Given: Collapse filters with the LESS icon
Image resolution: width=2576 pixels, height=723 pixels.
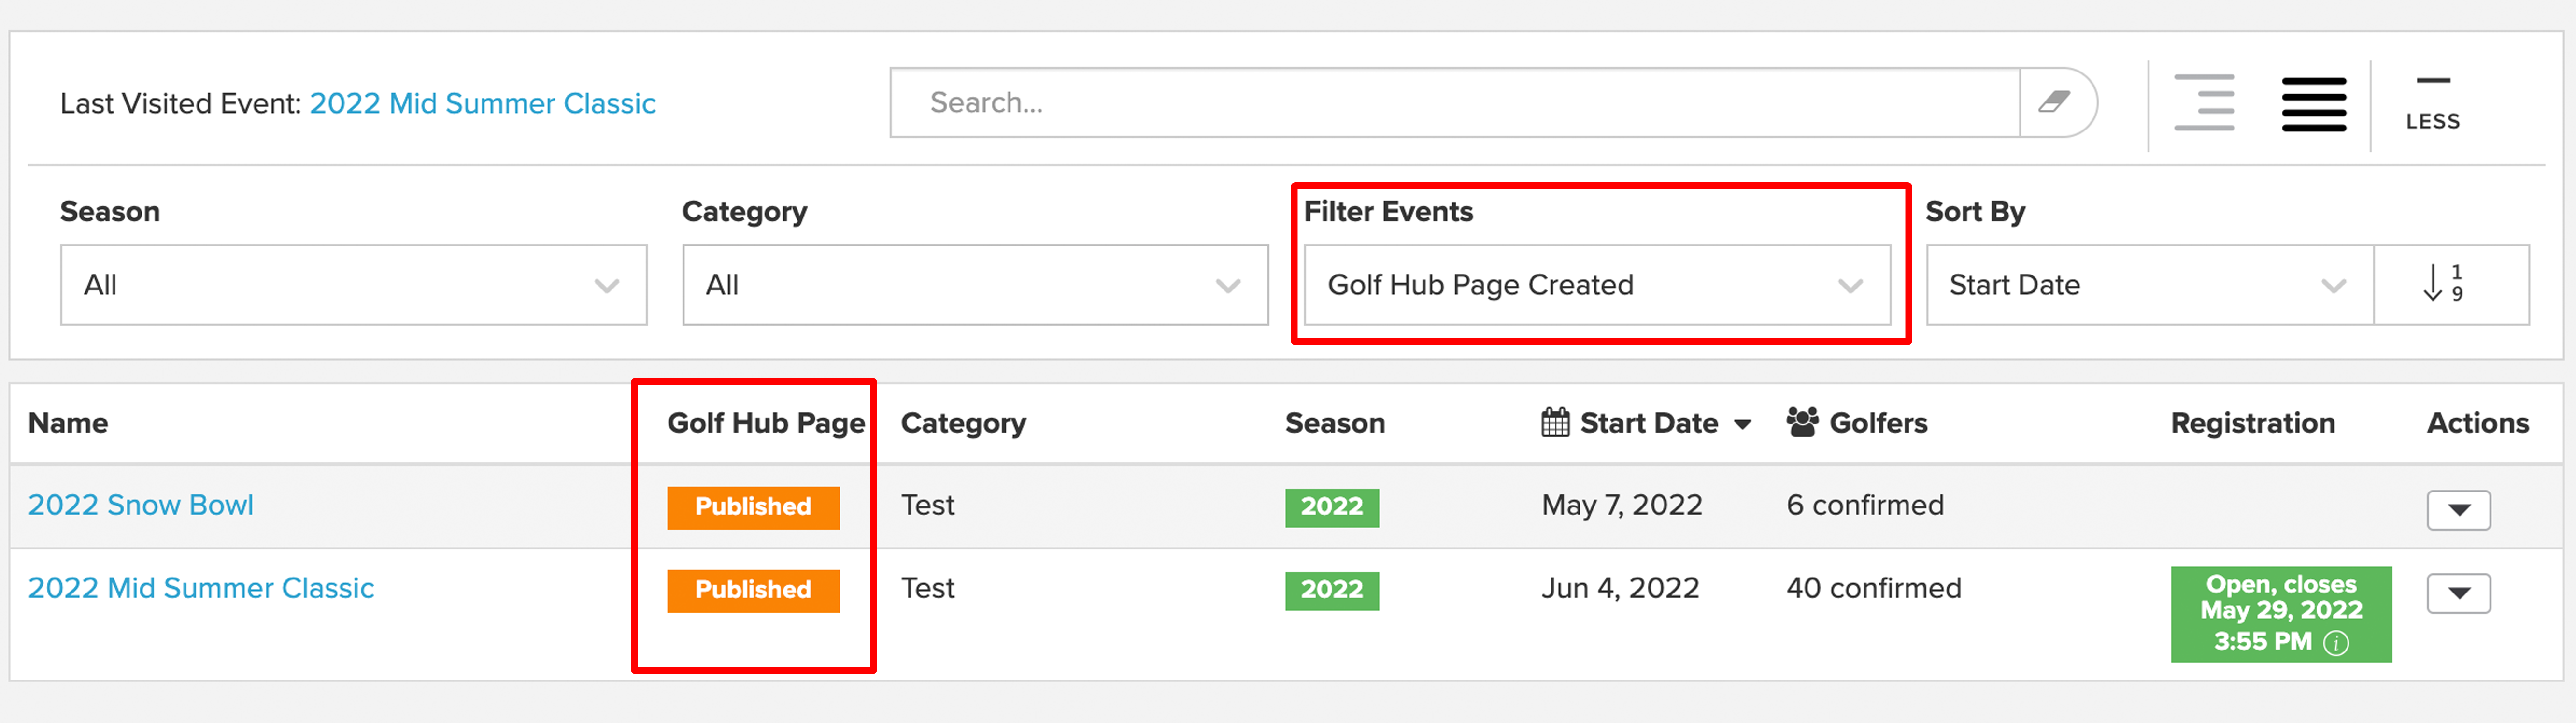Looking at the screenshot, I should (x=2432, y=103).
